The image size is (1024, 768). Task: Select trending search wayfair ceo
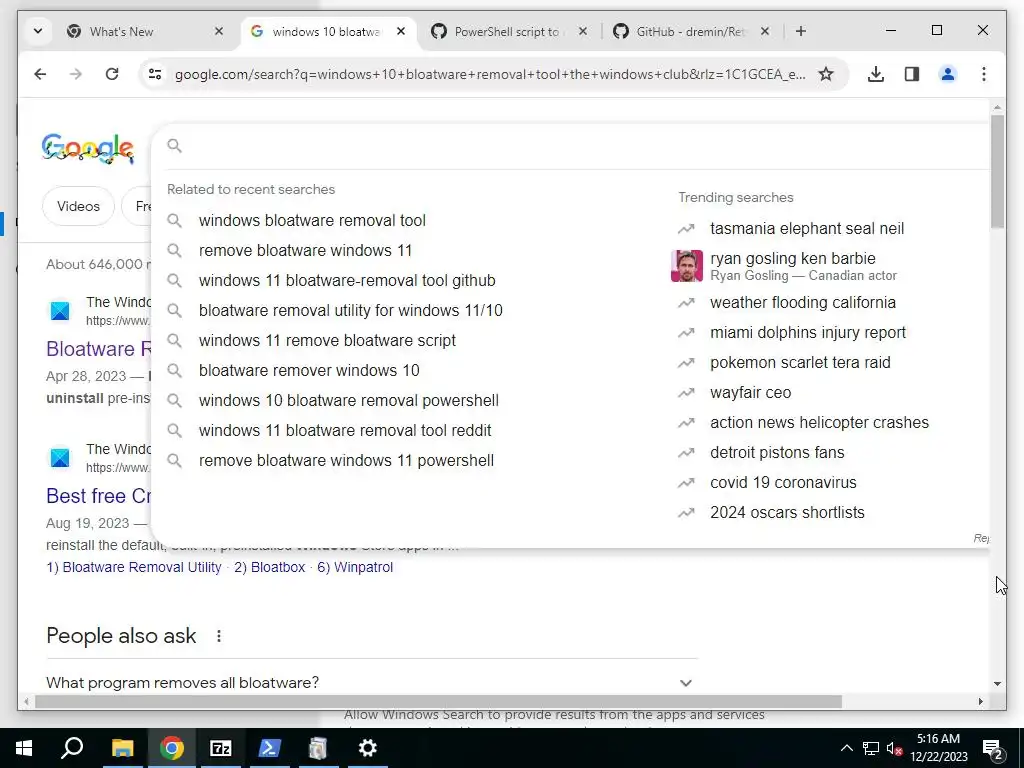coord(750,393)
